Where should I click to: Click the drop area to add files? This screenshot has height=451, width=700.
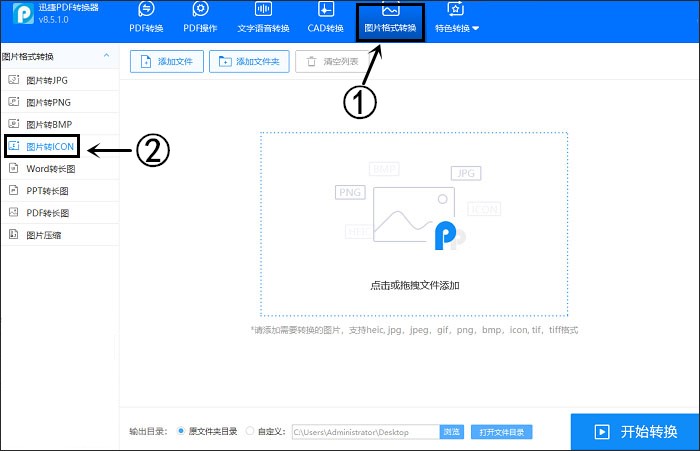[414, 224]
